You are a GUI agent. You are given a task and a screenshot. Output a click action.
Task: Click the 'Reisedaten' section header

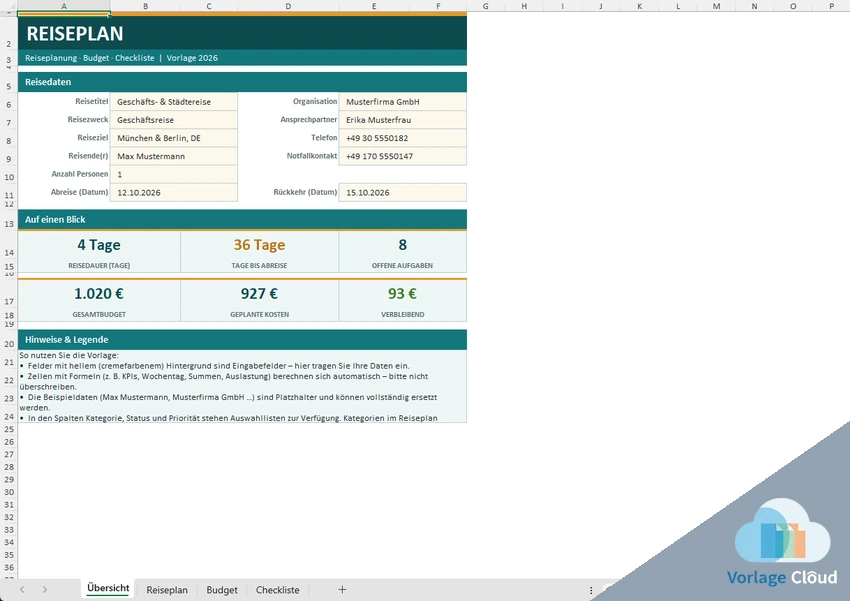[242, 82]
